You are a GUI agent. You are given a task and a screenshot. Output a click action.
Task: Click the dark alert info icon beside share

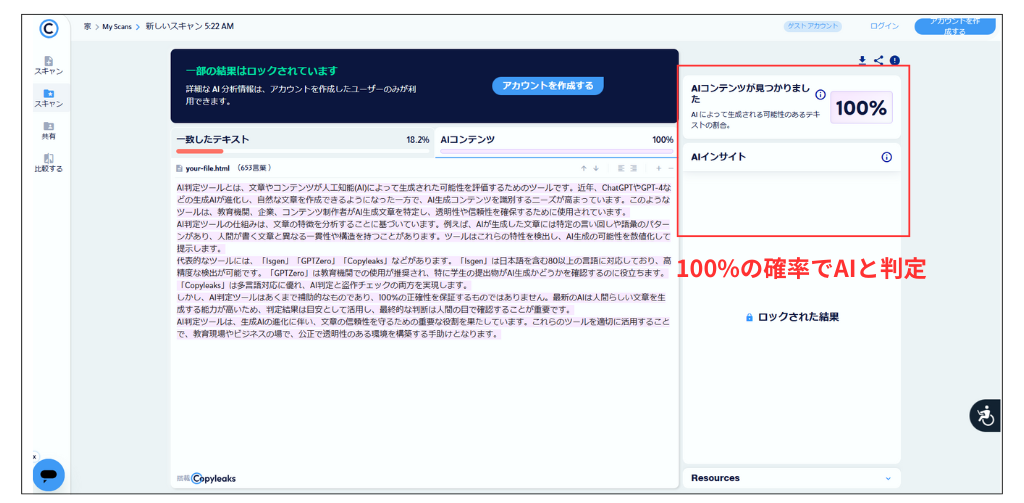895,60
